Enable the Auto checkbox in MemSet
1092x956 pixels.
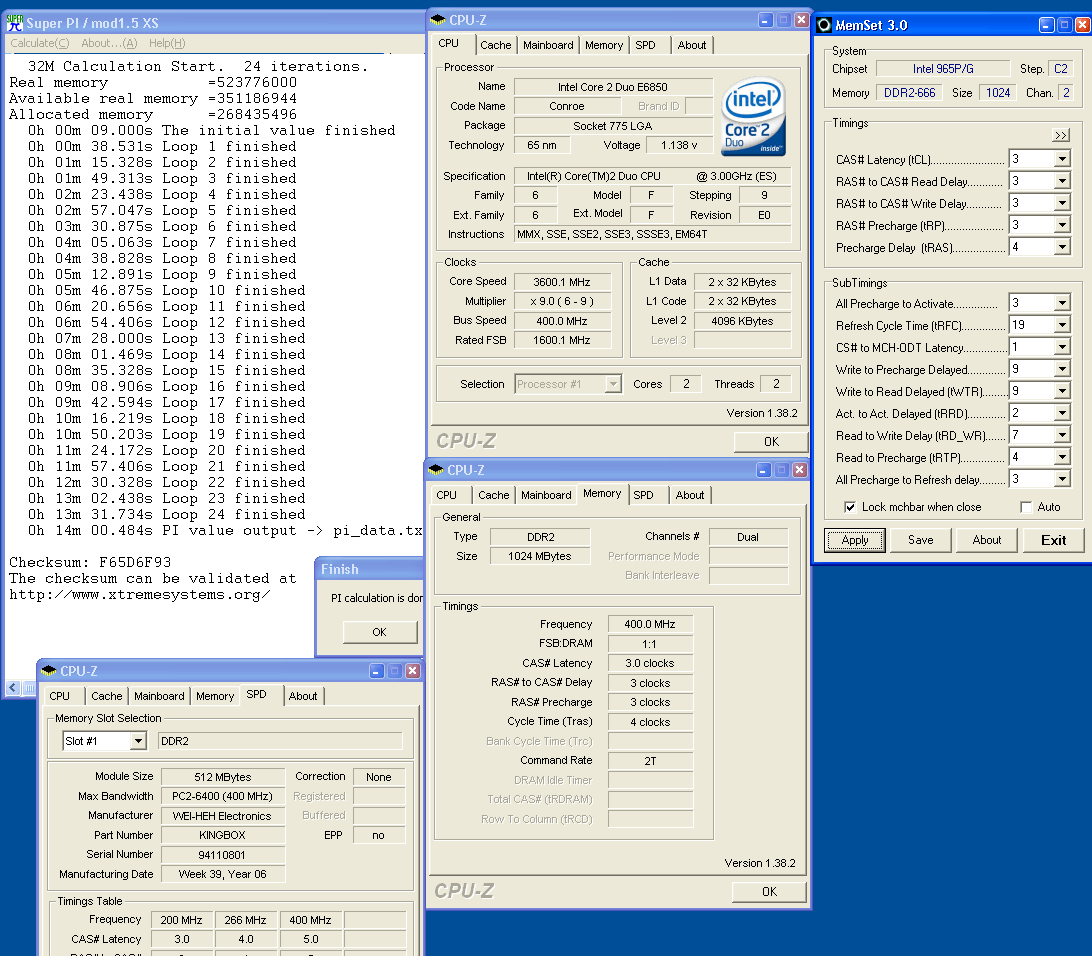tap(1026, 507)
